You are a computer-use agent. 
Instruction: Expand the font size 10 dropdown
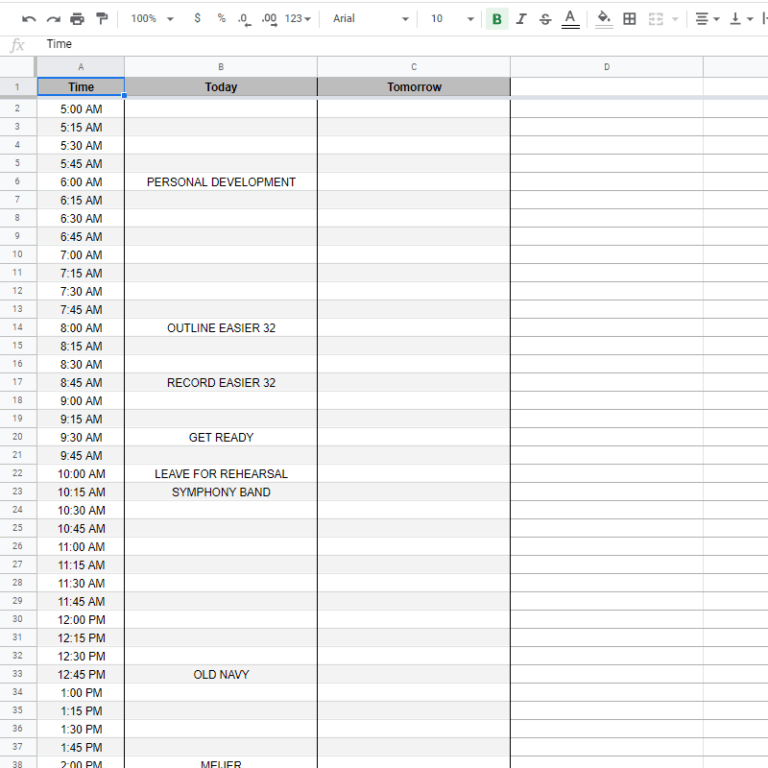(452, 19)
